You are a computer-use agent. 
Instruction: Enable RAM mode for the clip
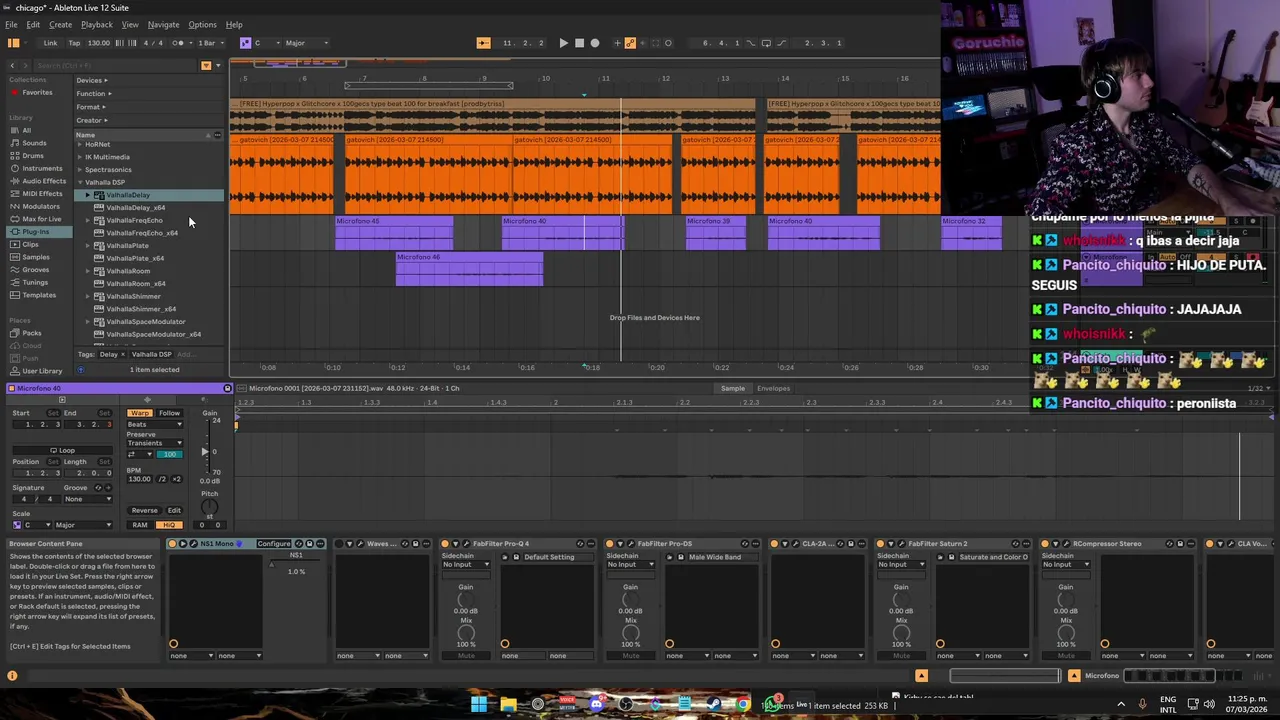(140, 525)
